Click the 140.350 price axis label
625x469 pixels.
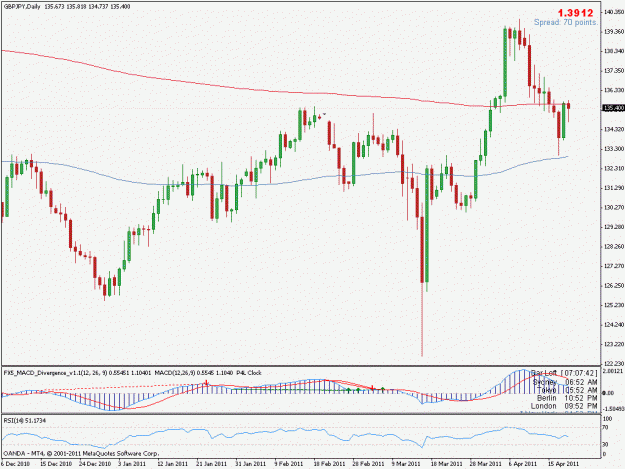614,12
